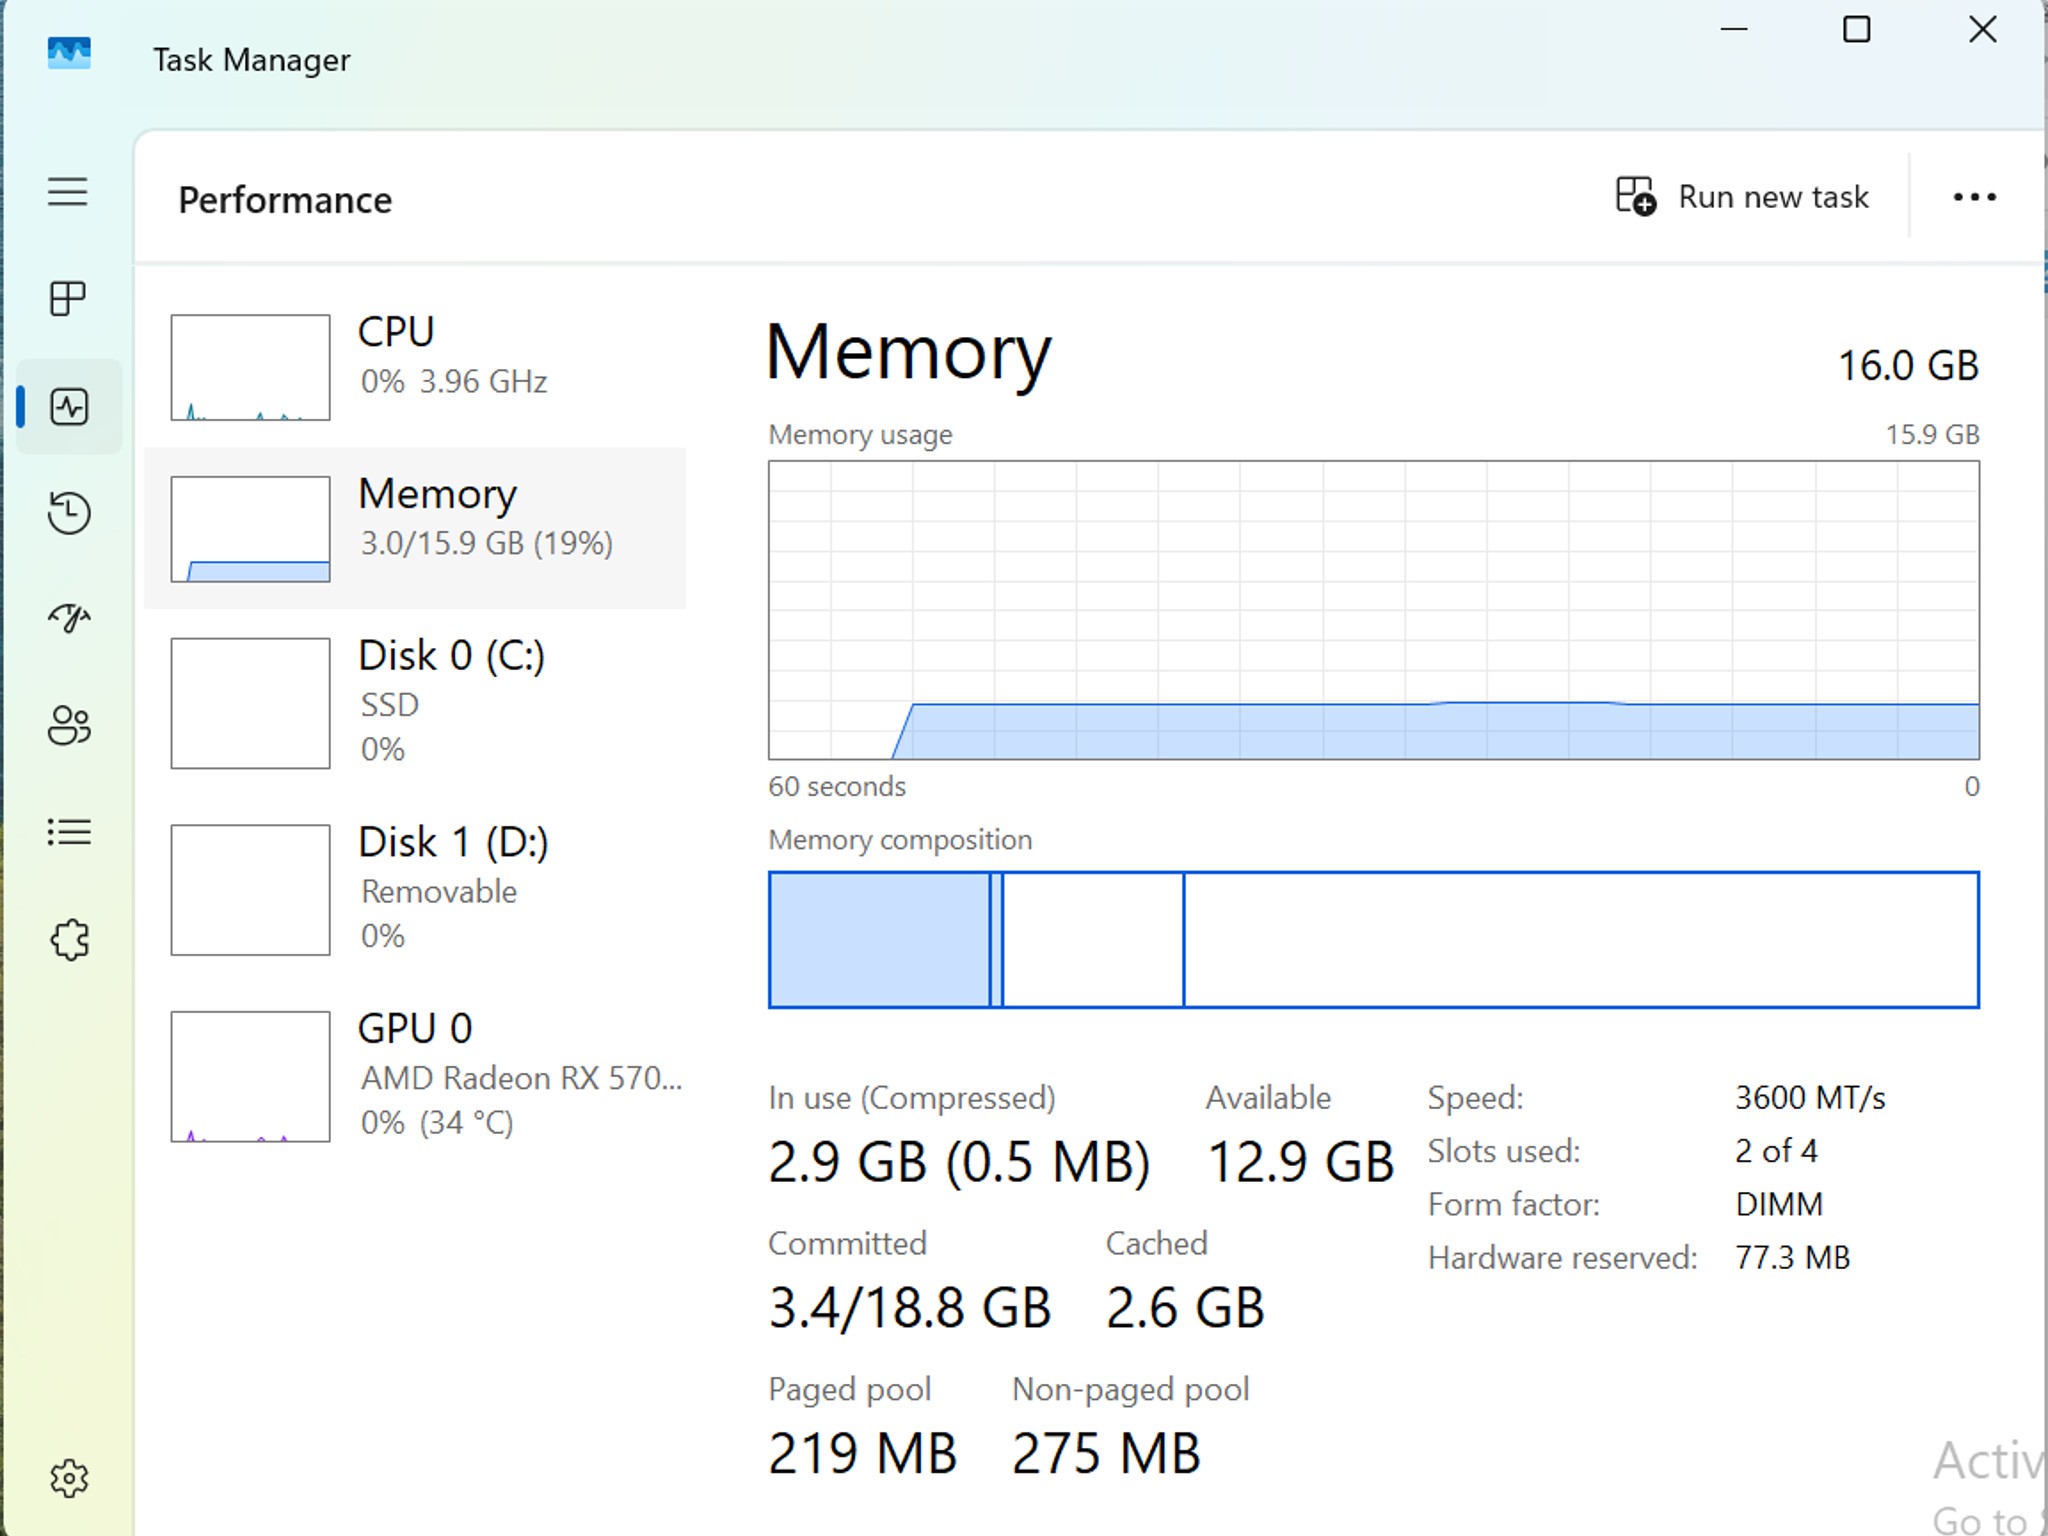This screenshot has width=2048, height=1536.
Task: Click the in-use segment of Memory composition
Action: pos(879,940)
